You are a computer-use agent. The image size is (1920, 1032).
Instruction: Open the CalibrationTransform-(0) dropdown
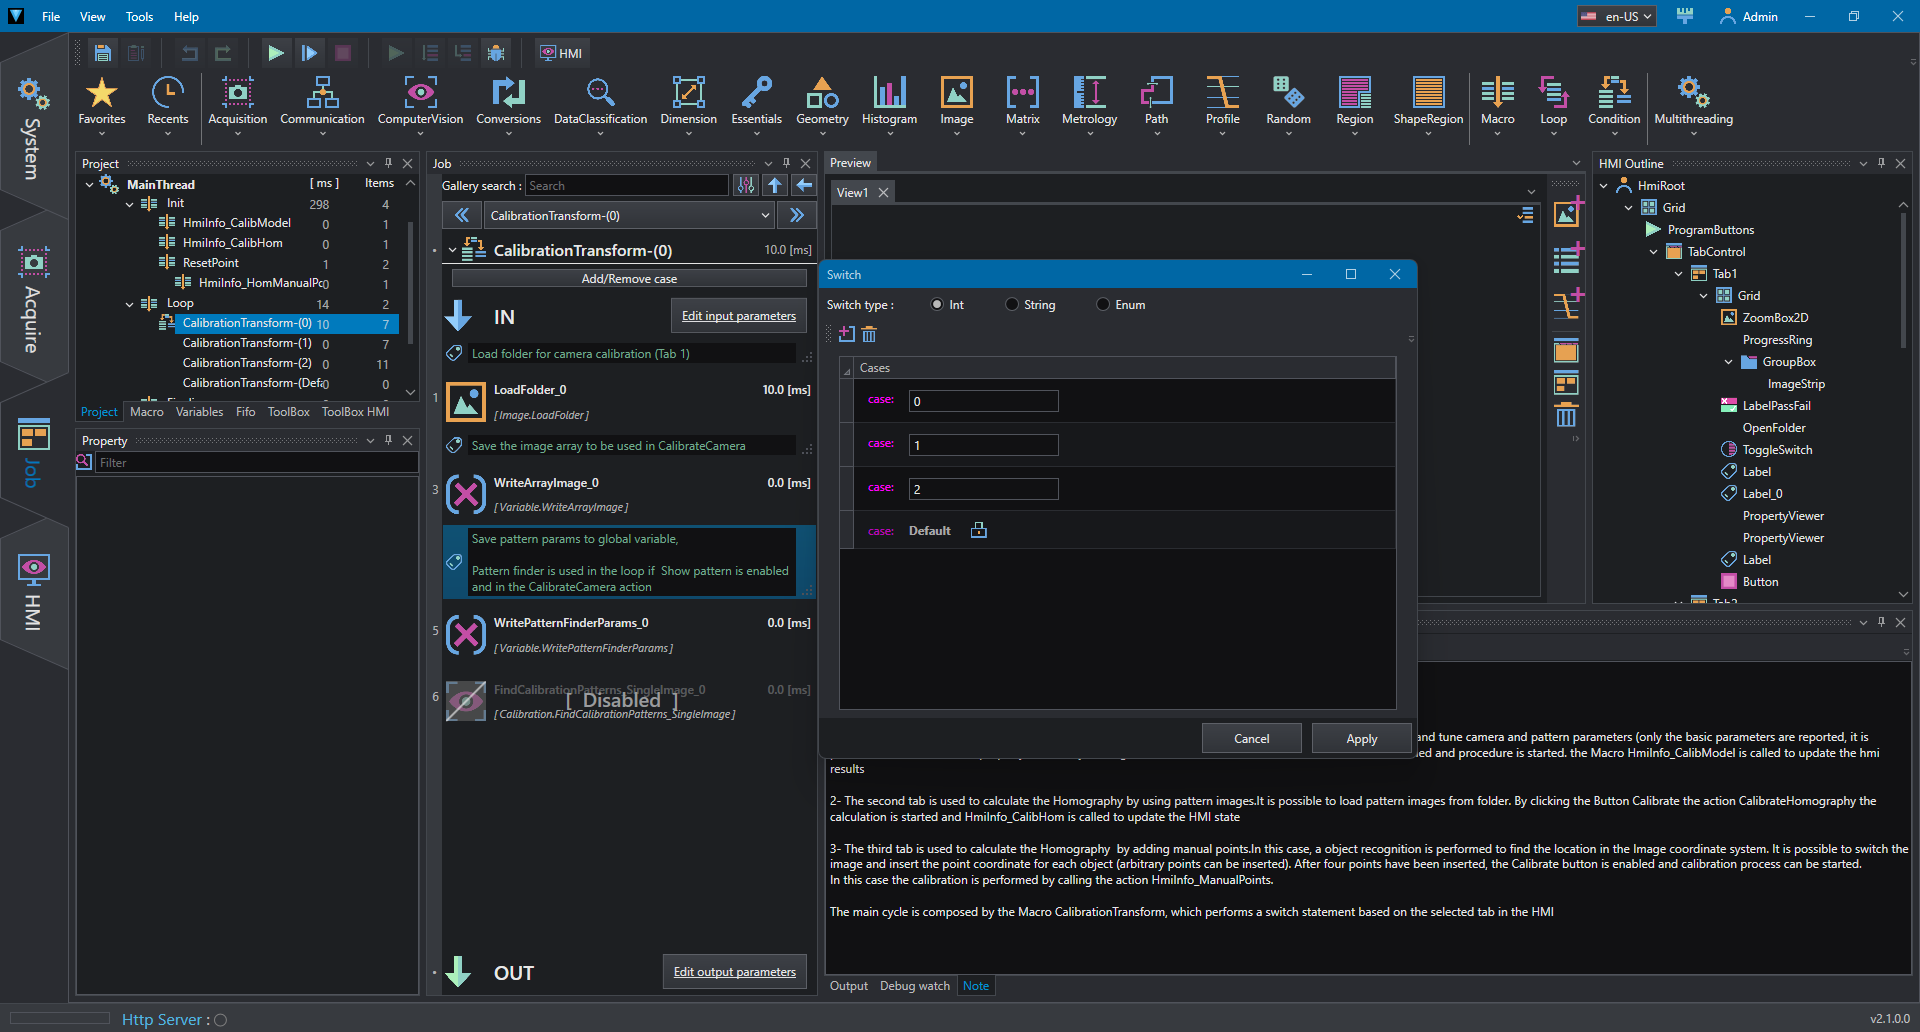[630, 216]
